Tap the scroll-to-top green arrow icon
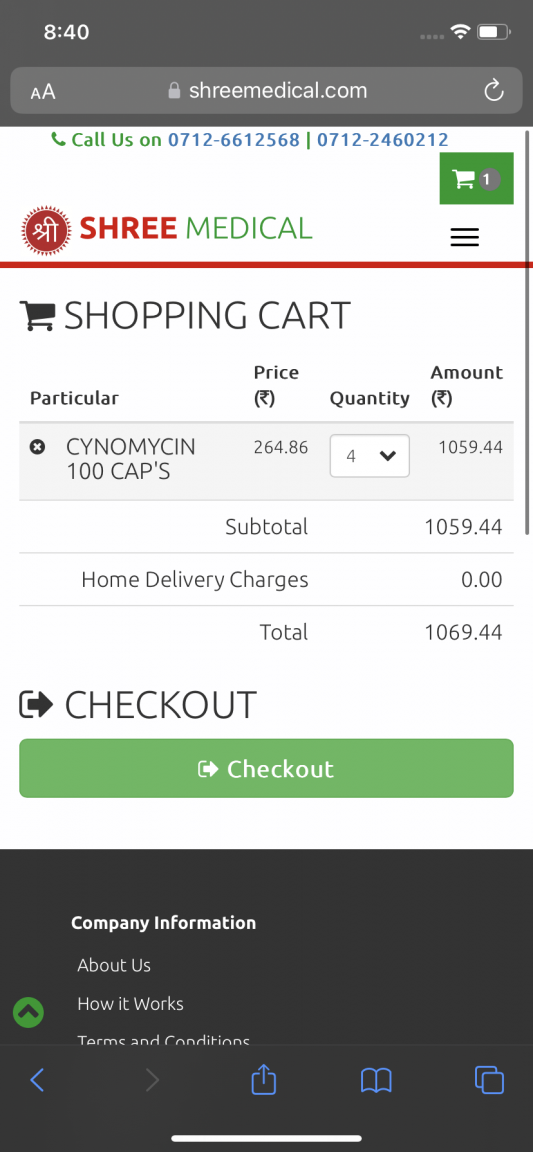Viewport: 533px width, 1152px height. click(29, 1012)
